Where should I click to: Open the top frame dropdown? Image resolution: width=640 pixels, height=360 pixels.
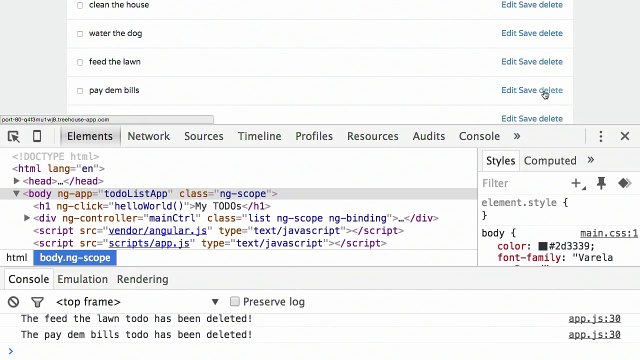click(137, 302)
